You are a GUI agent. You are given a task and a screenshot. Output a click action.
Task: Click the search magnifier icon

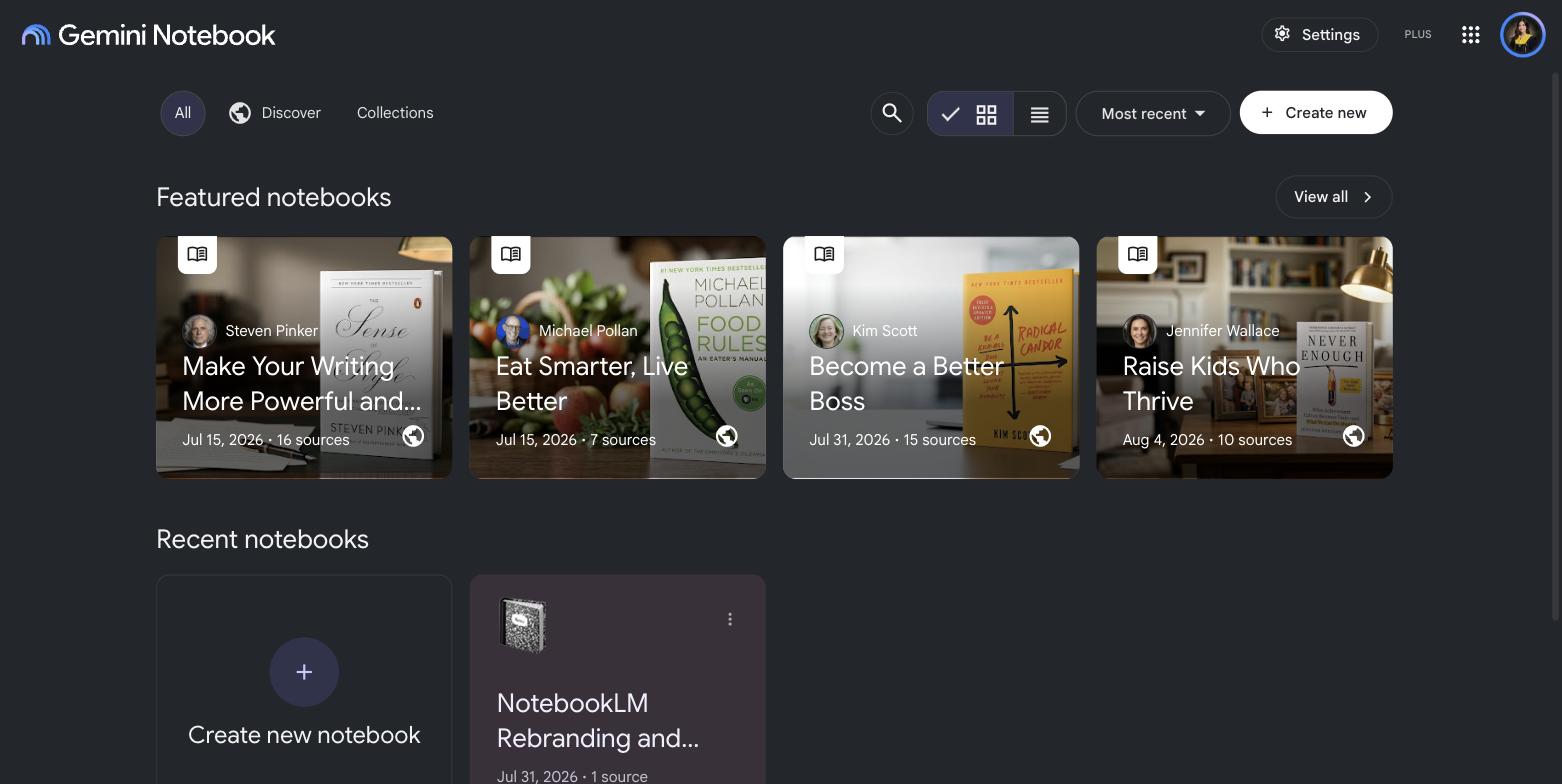[x=892, y=114]
